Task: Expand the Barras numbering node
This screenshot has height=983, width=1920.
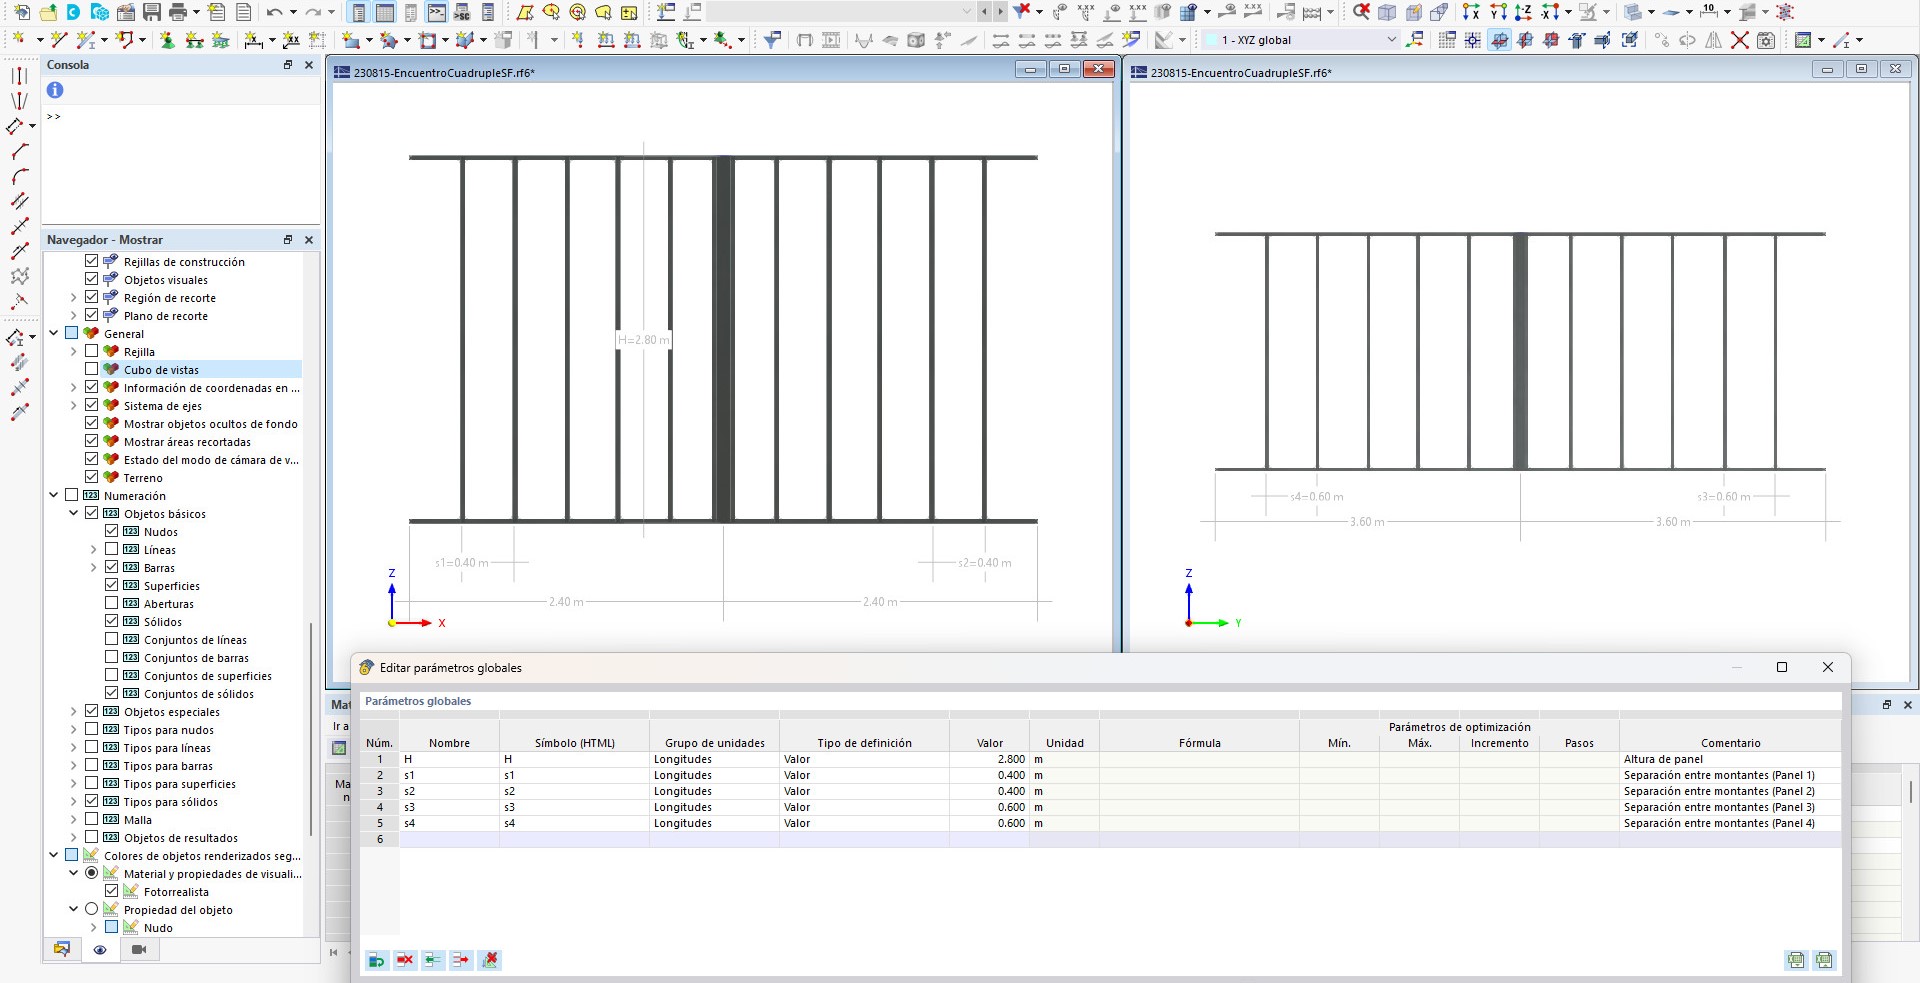Action: pos(94,567)
